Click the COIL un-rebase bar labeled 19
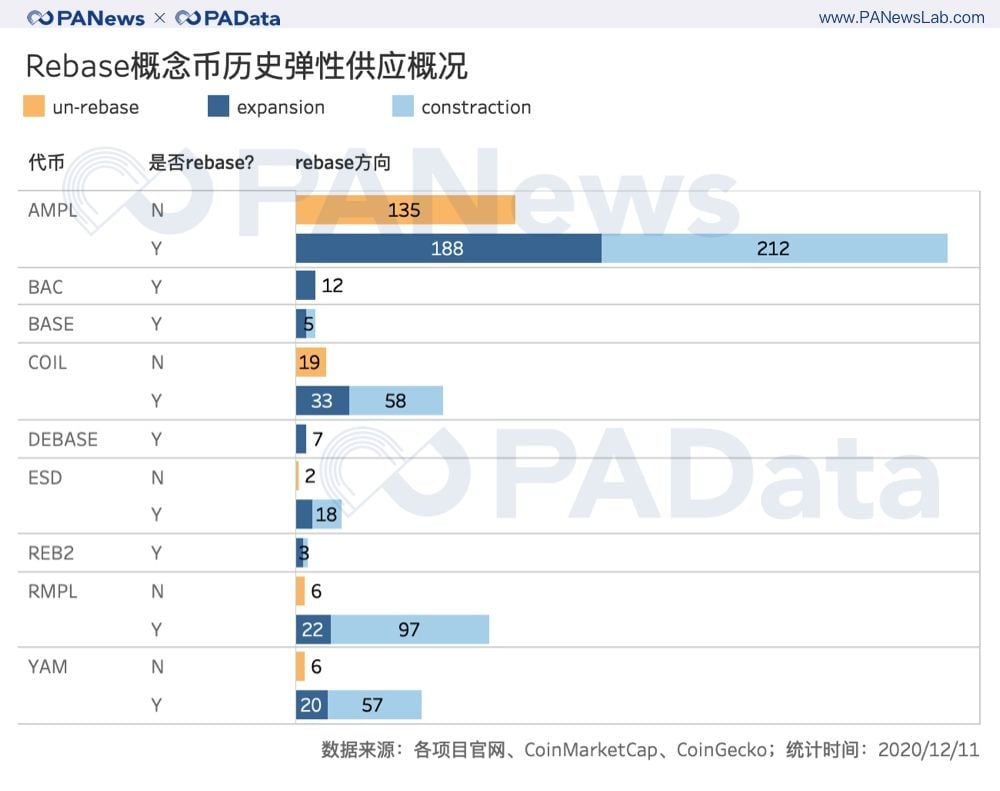The image size is (1000, 791). click(x=311, y=362)
